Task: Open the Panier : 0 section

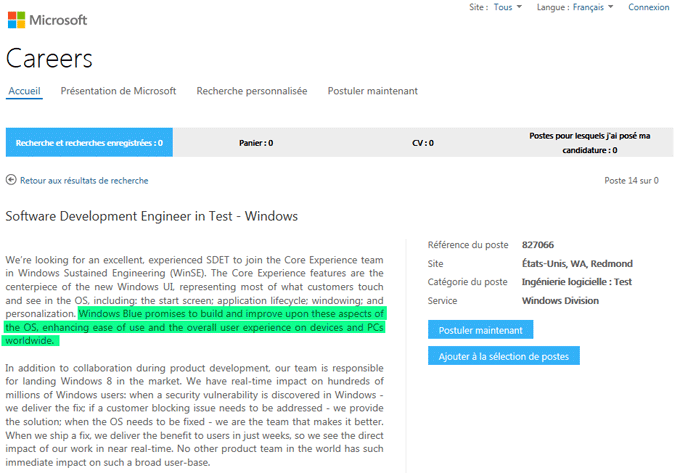Action: click(256, 143)
